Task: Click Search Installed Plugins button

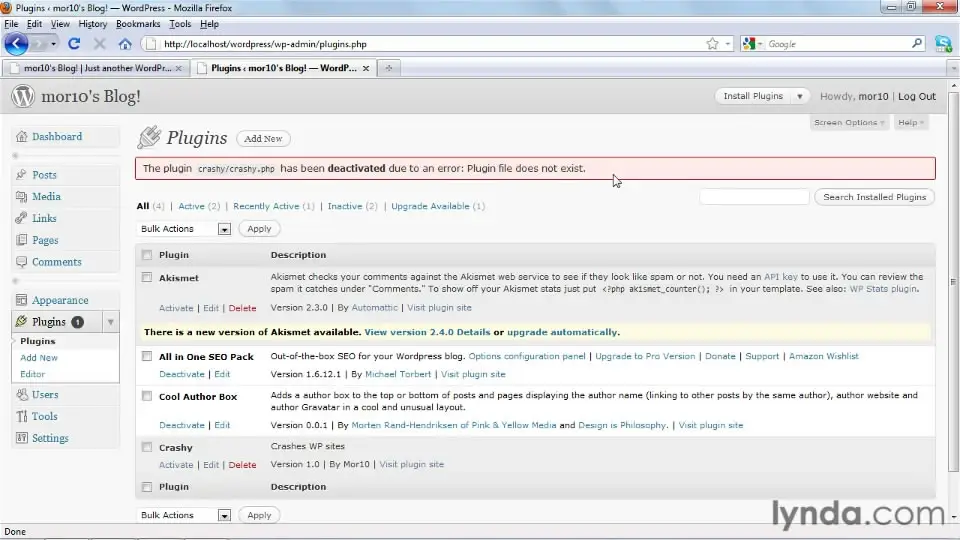Action: [874, 197]
